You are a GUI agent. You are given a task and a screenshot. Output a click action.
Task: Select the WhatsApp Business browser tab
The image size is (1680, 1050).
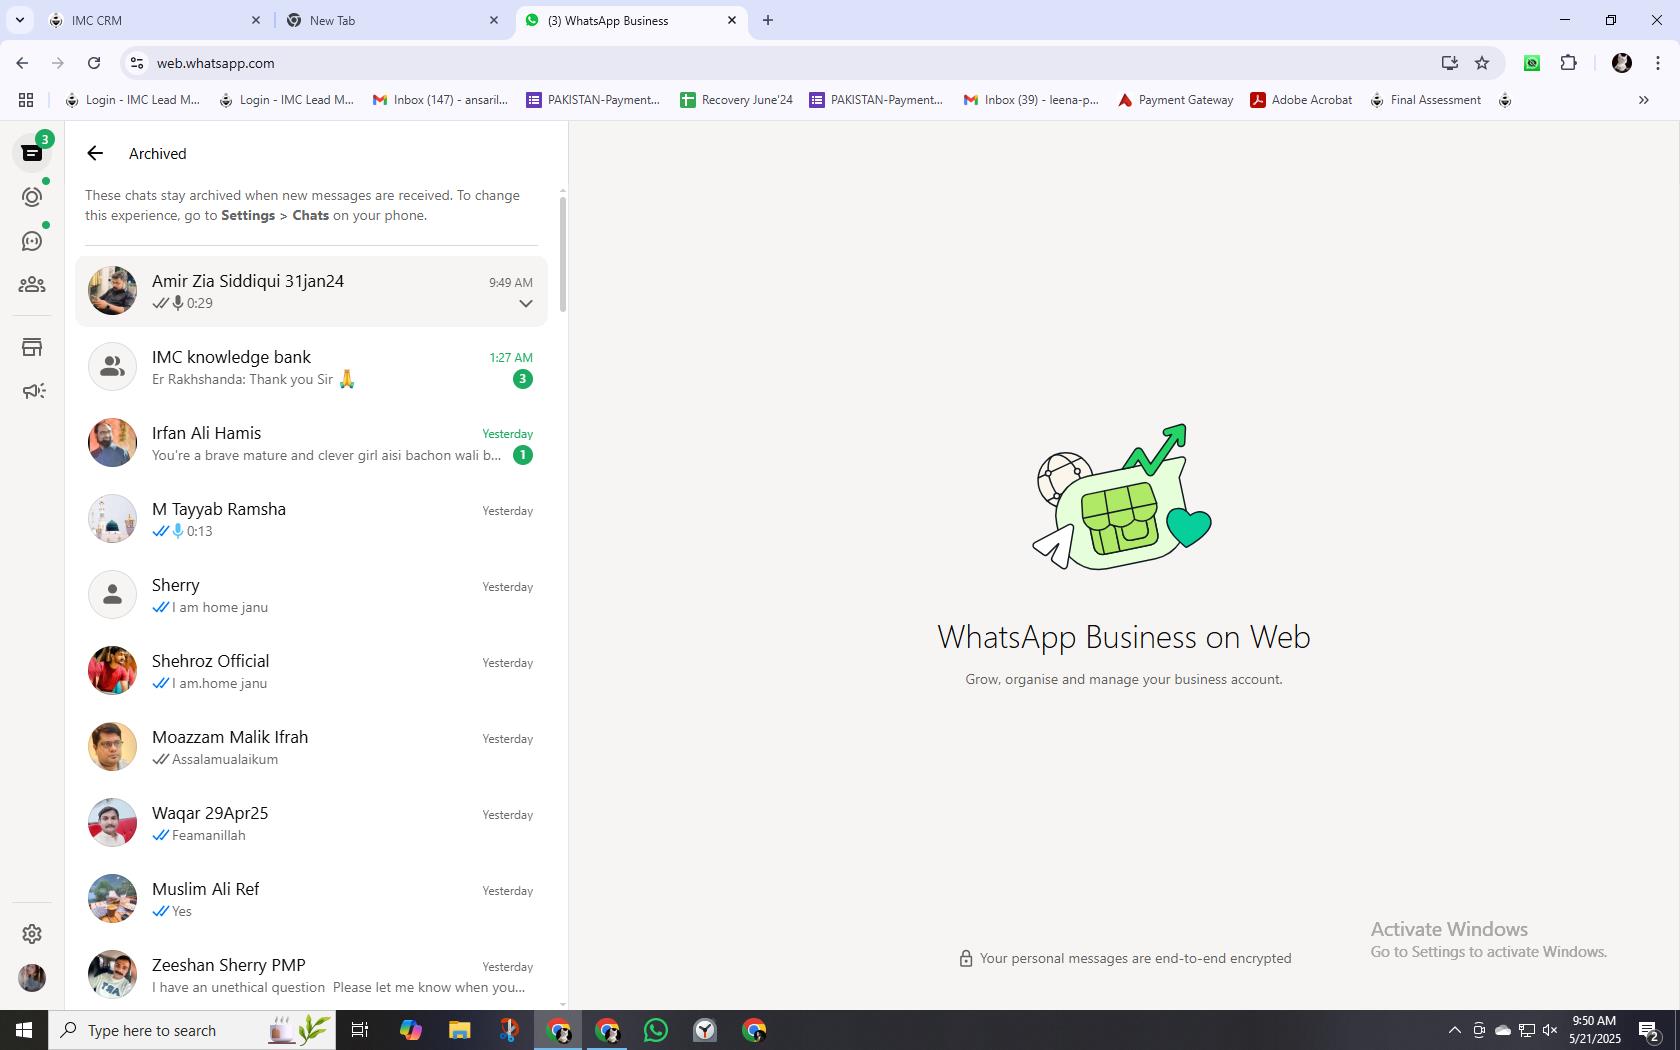pyautogui.click(x=630, y=20)
